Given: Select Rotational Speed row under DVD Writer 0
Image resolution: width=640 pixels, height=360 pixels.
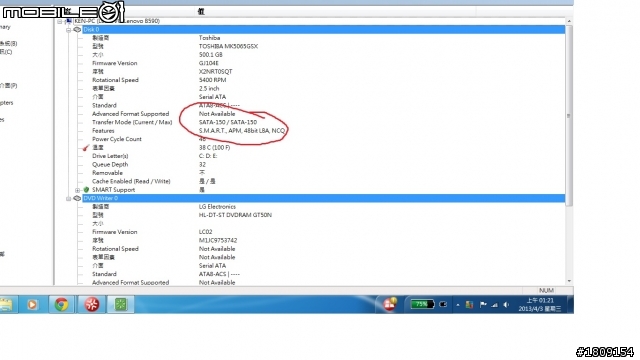Looking at the screenshot, I should pos(116,249).
